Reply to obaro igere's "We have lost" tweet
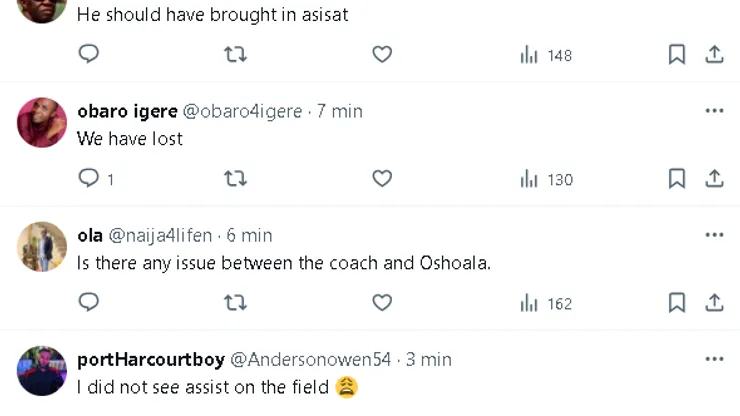The width and height of the screenshot is (740, 416). pos(89,178)
